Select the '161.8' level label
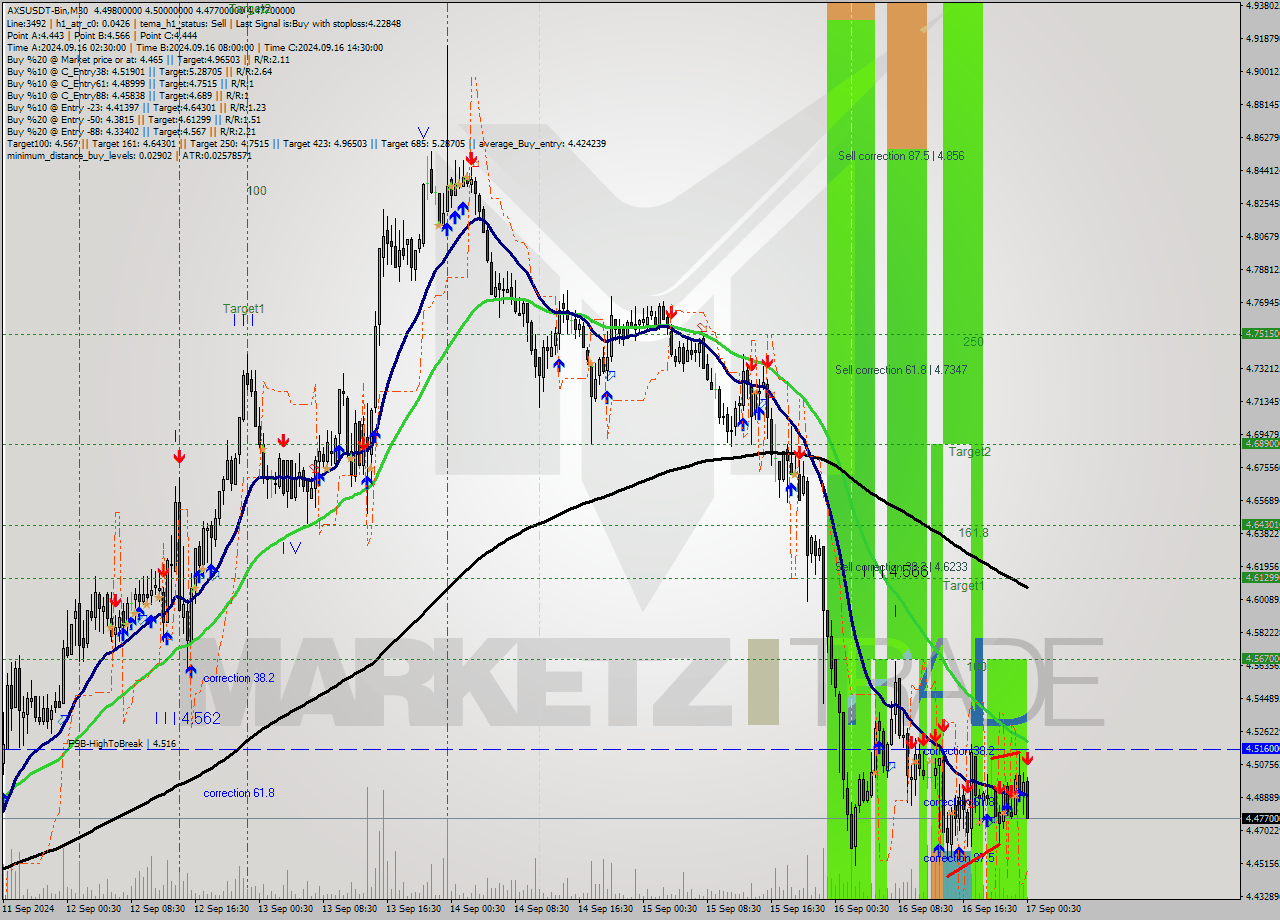This screenshot has width=1280, height=920. [973, 533]
